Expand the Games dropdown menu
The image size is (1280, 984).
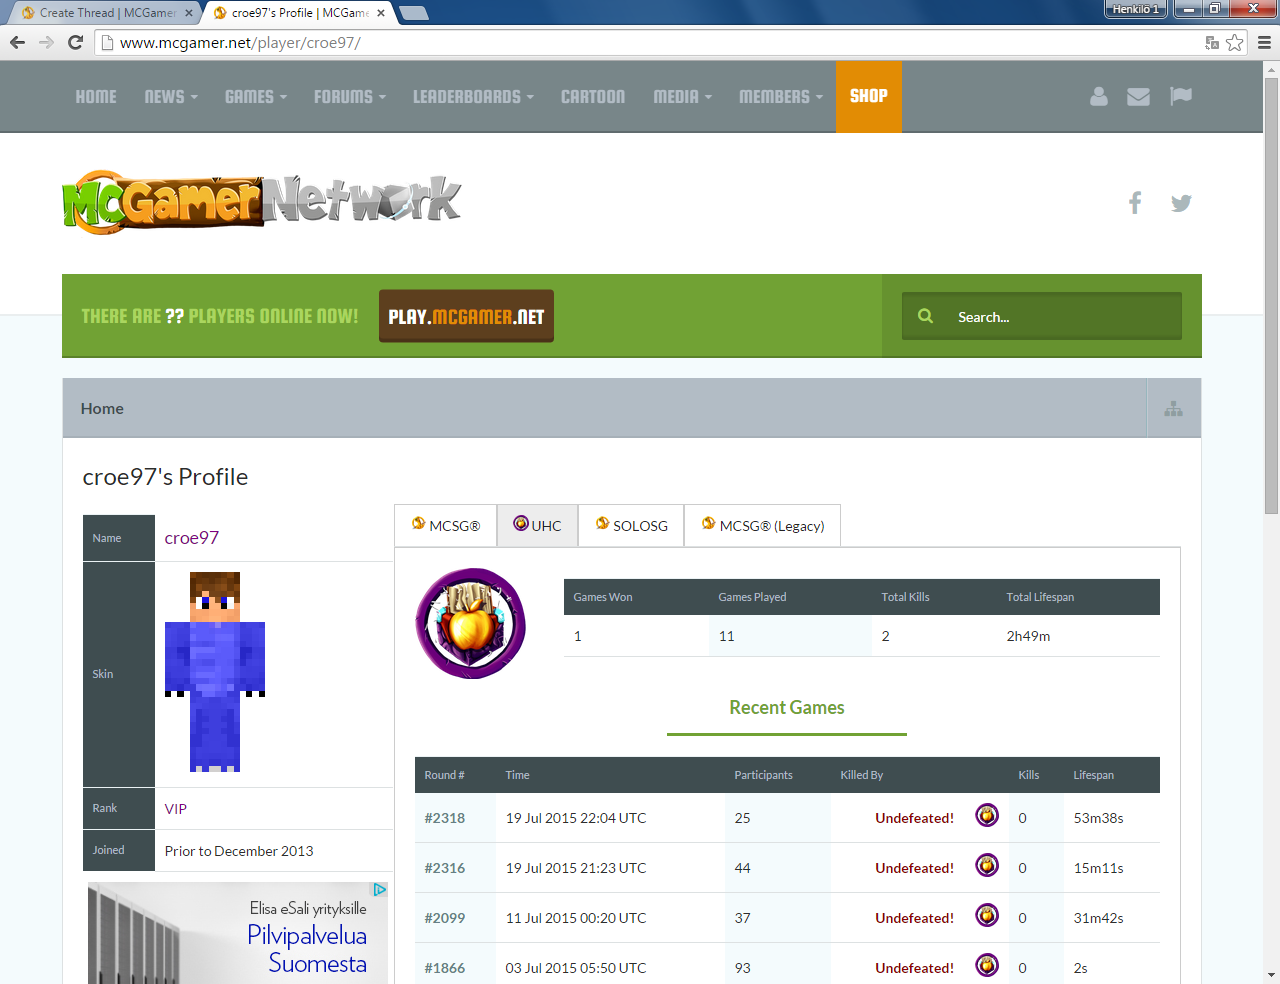(x=256, y=96)
